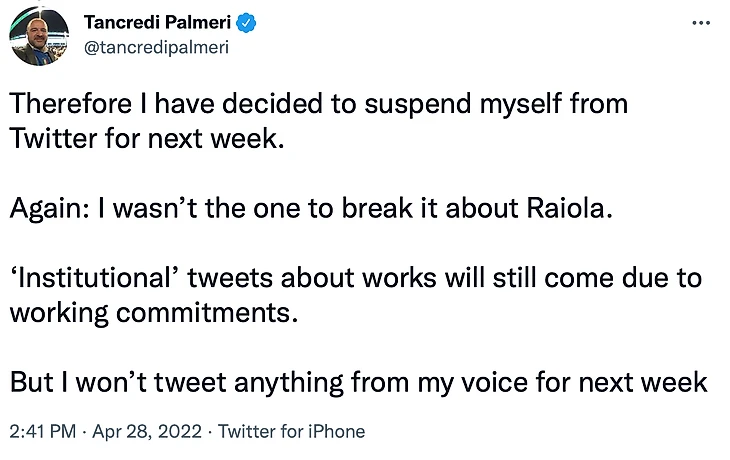This screenshot has height=460, width=730.
Task: Click the word 'Raiola' in the tweet
Action: pos(566,208)
